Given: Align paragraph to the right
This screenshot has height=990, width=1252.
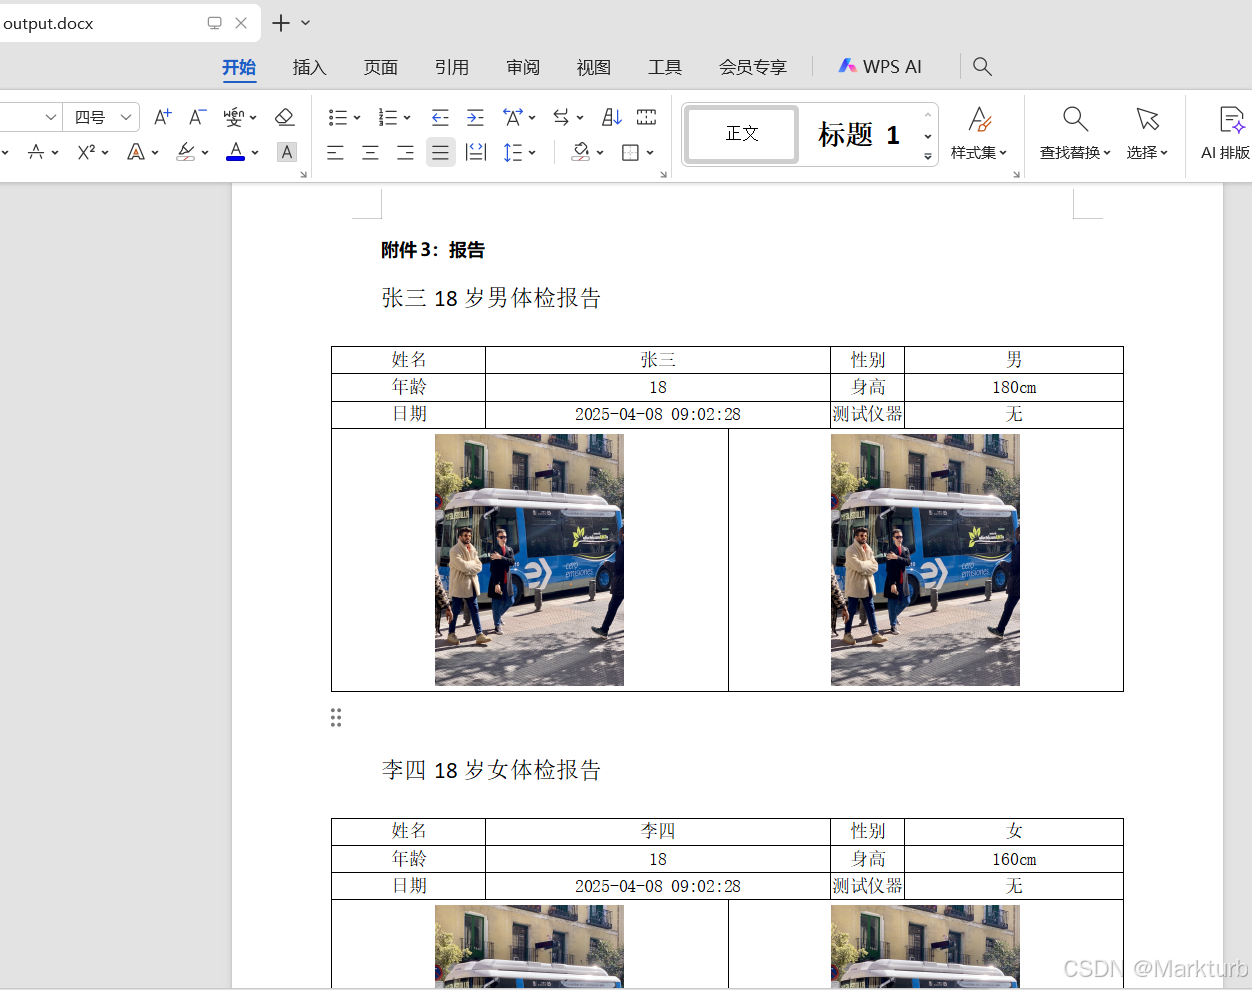Looking at the screenshot, I should (405, 152).
